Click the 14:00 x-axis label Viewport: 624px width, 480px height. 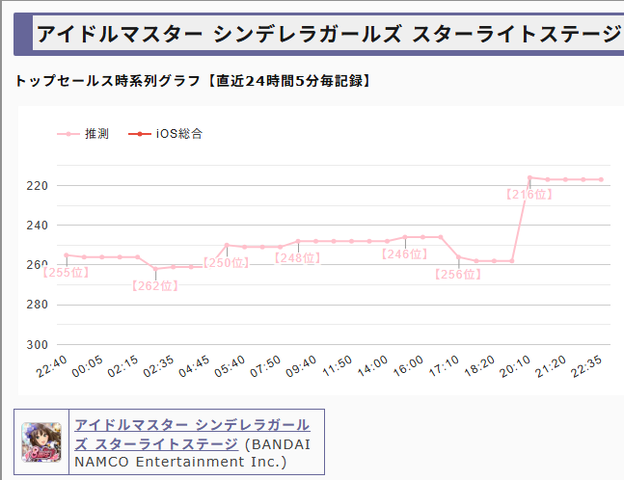372,366
